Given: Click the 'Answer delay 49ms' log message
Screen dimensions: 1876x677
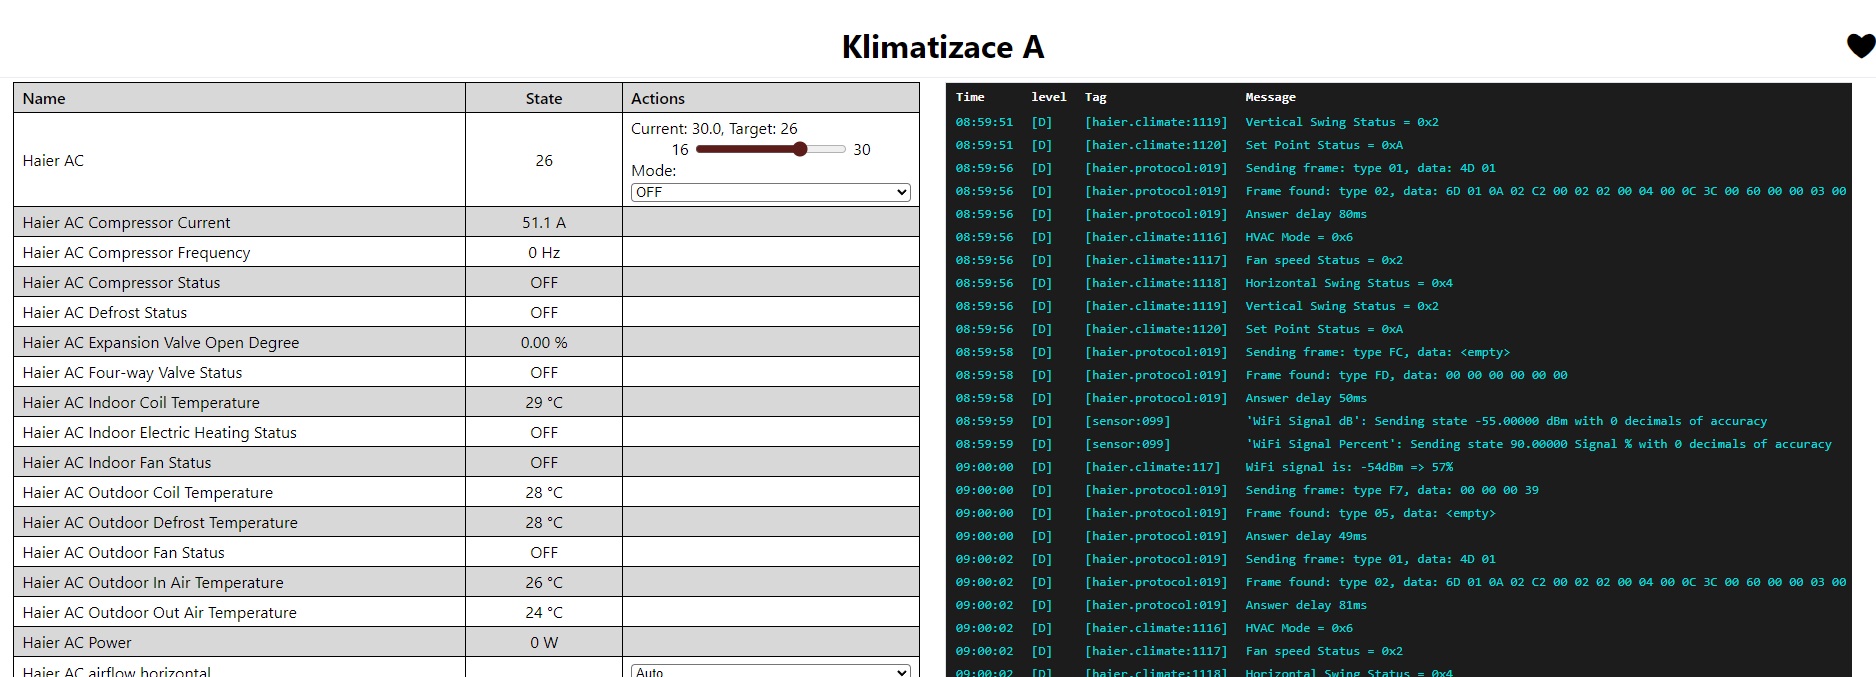Looking at the screenshot, I should click(1306, 536).
